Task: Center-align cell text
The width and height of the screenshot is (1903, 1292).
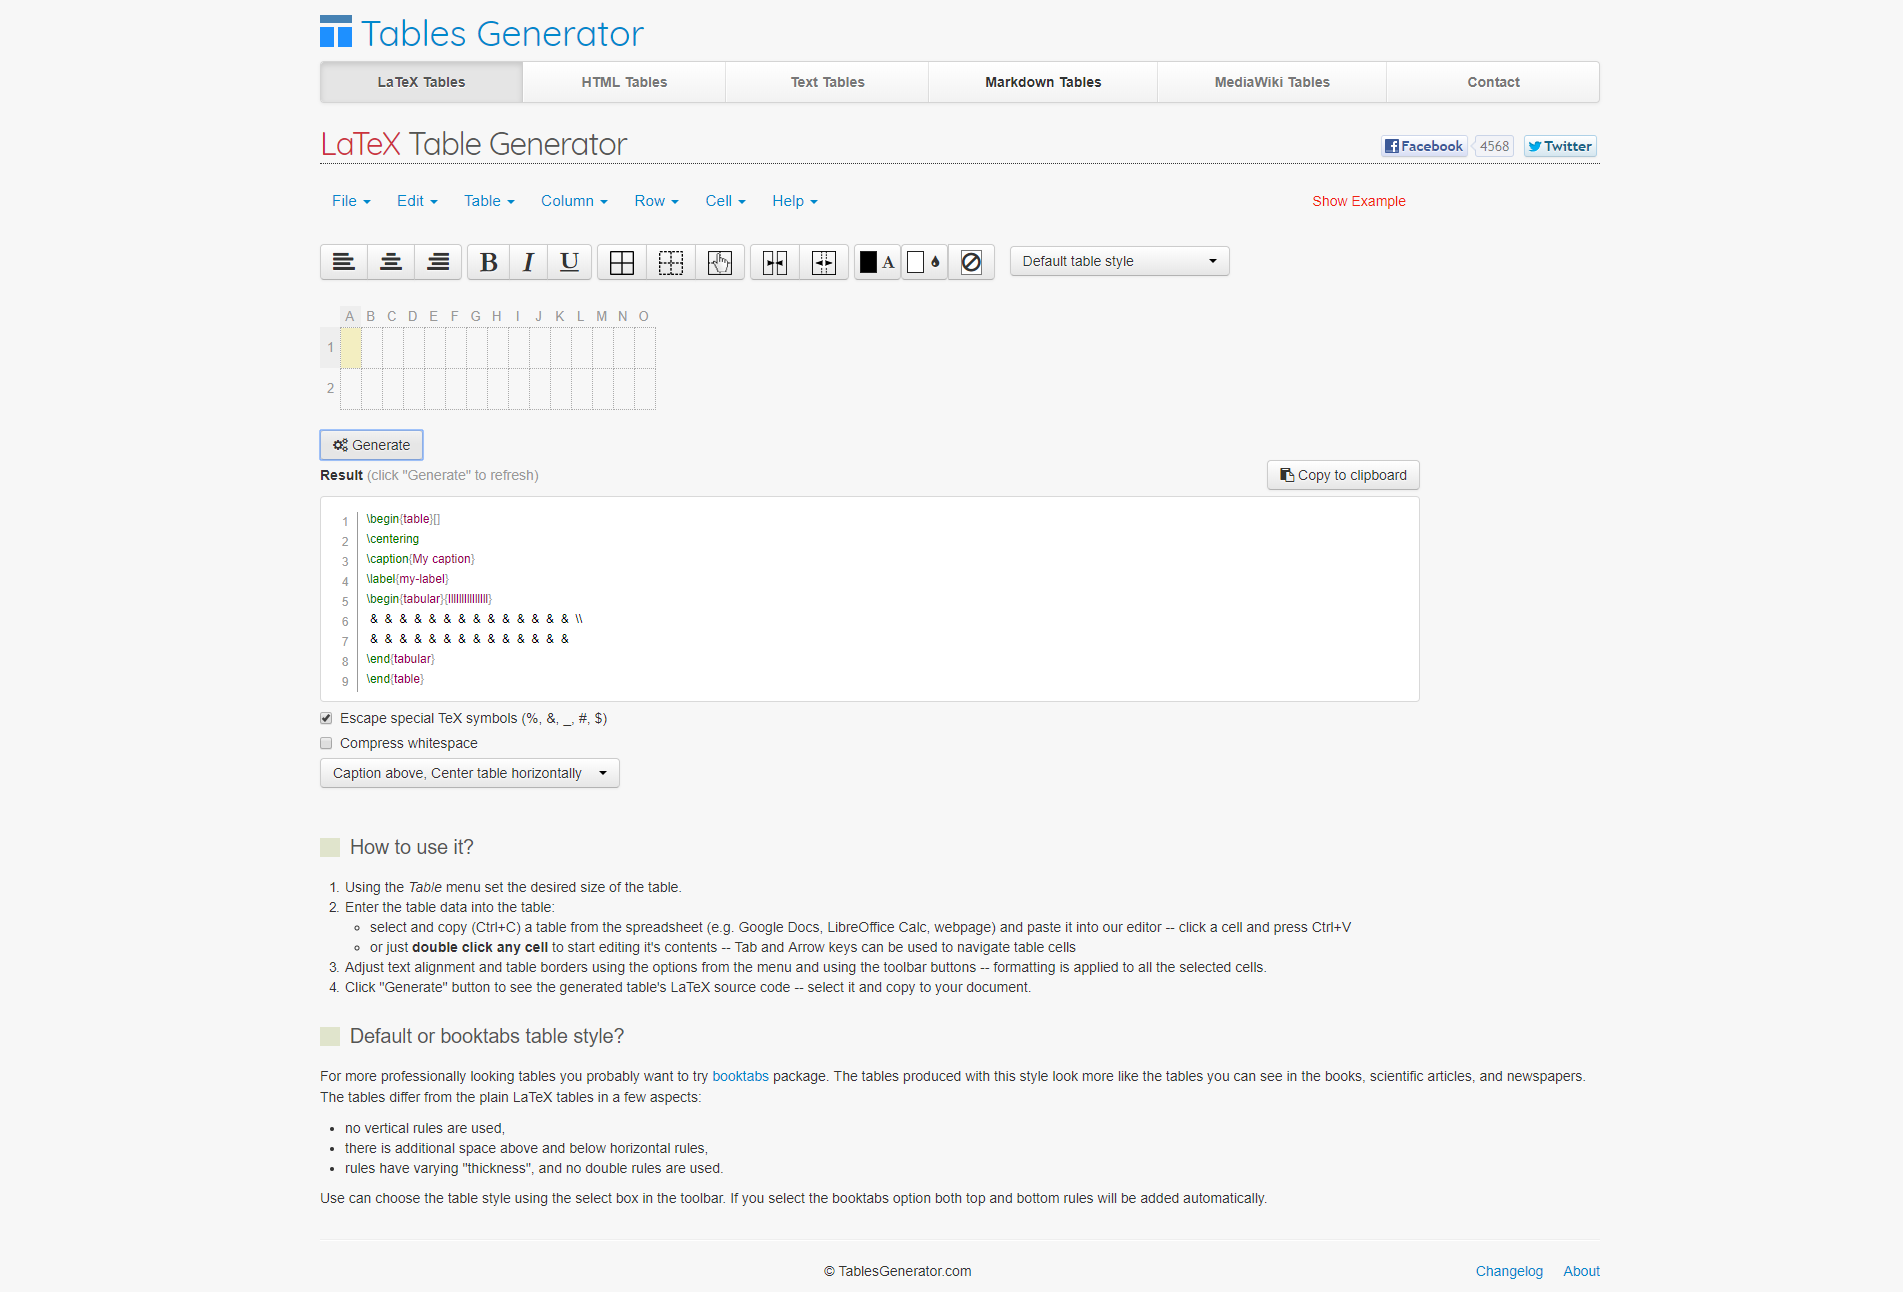Action: pyautogui.click(x=391, y=262)
